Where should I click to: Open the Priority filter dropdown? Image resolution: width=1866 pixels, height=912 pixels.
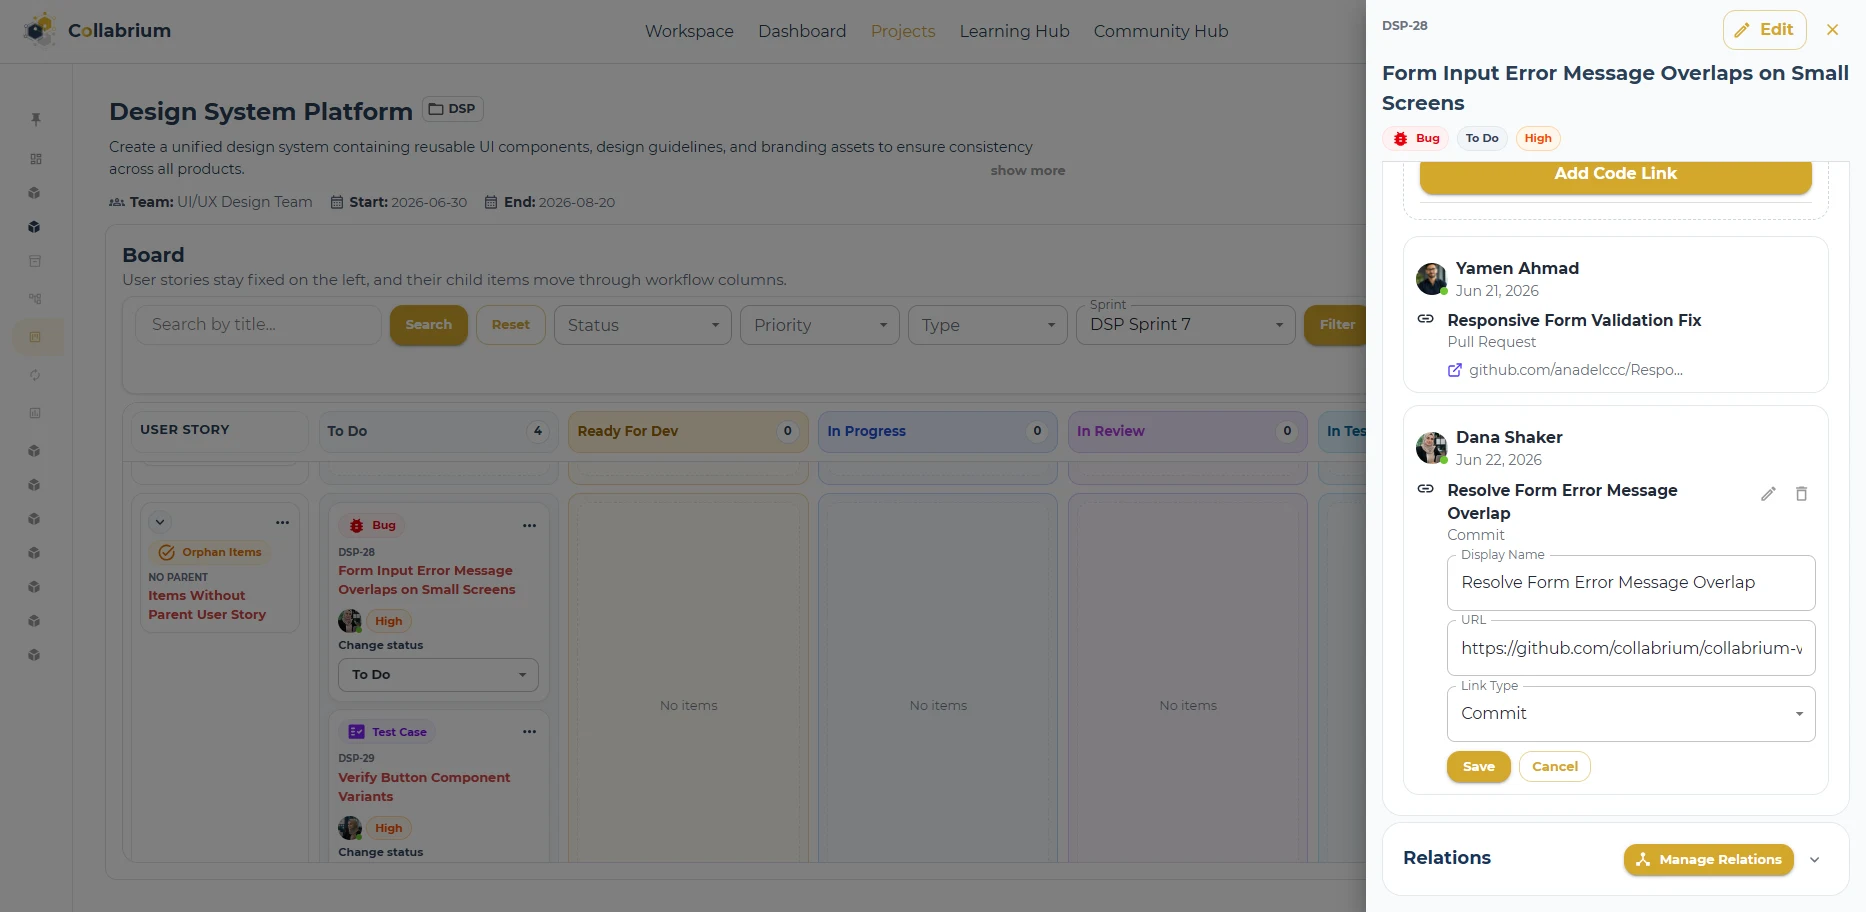click(820, 325)
